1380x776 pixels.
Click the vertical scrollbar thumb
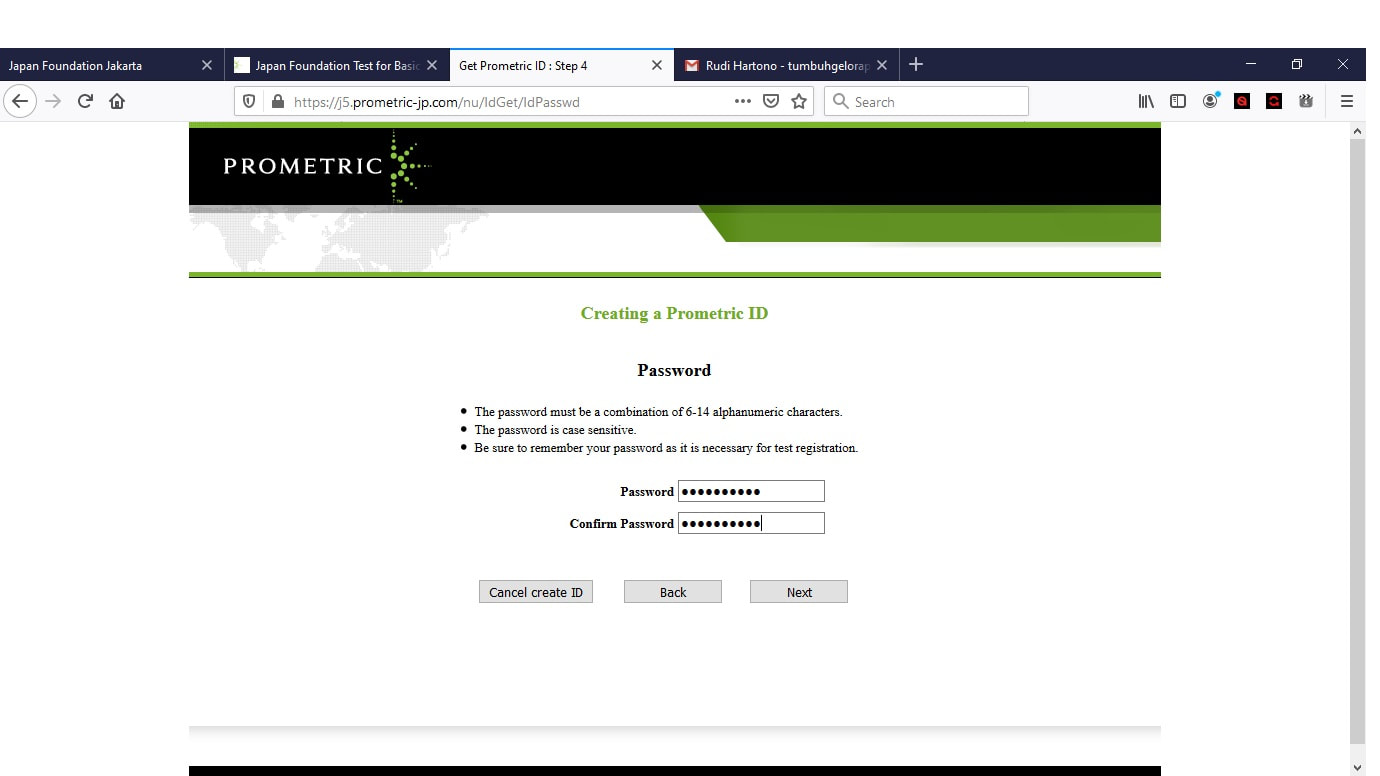(1357, 440)
